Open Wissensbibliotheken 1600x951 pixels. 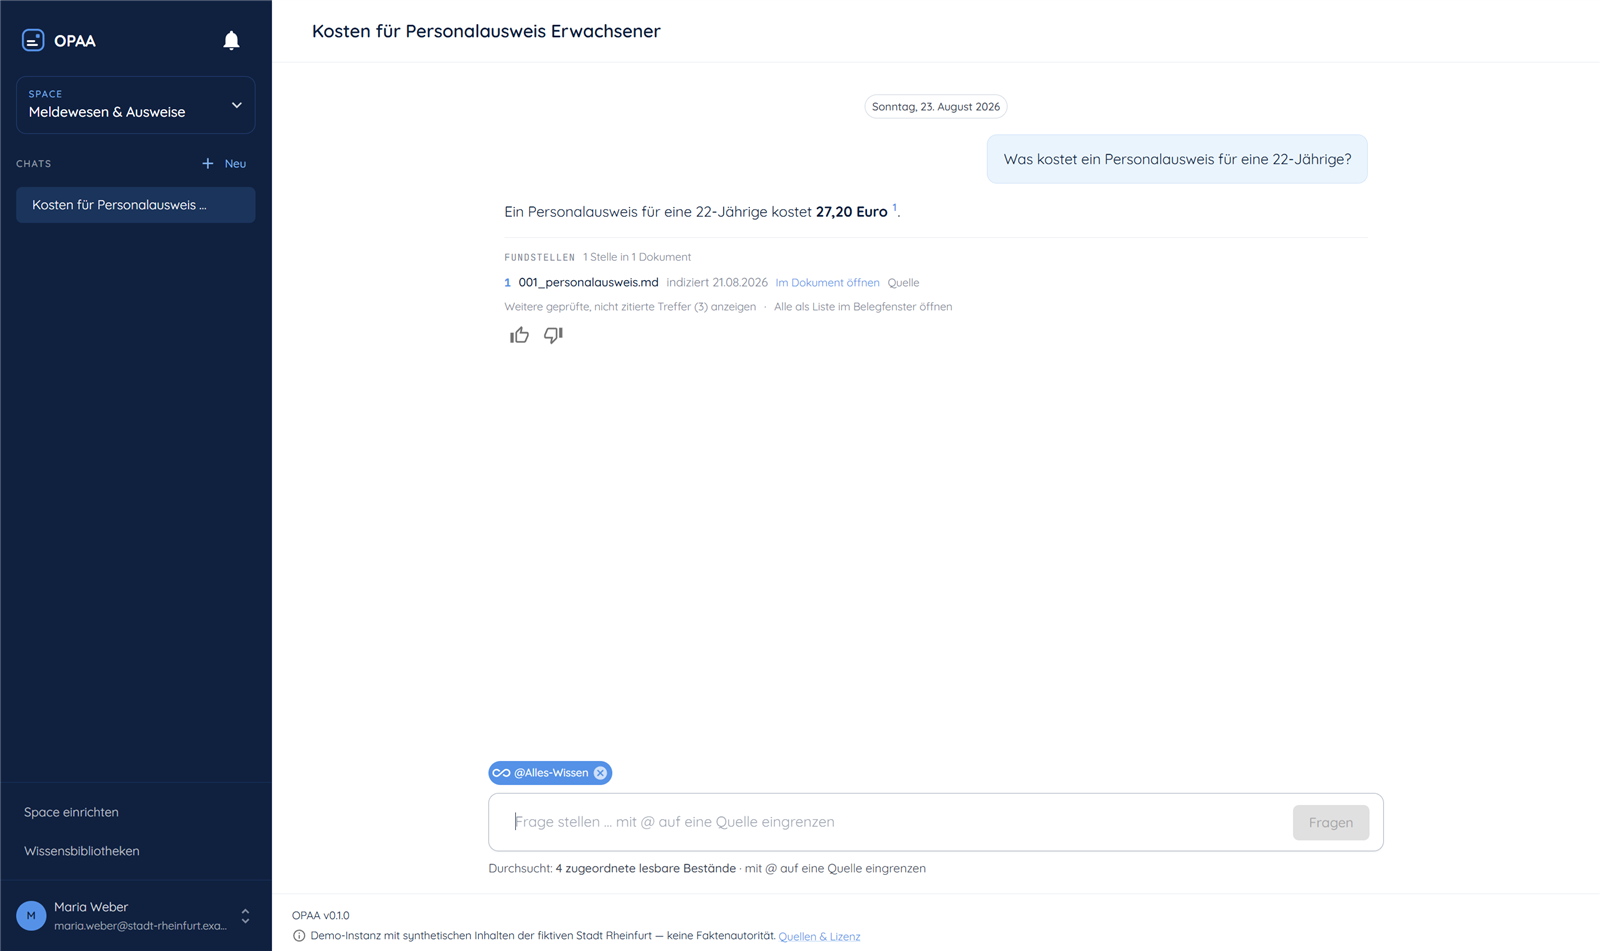pos(82,851)
